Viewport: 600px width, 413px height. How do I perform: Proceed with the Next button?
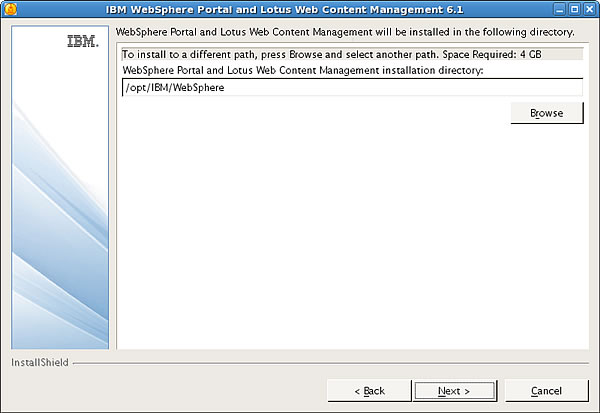[x=454, y=391]
